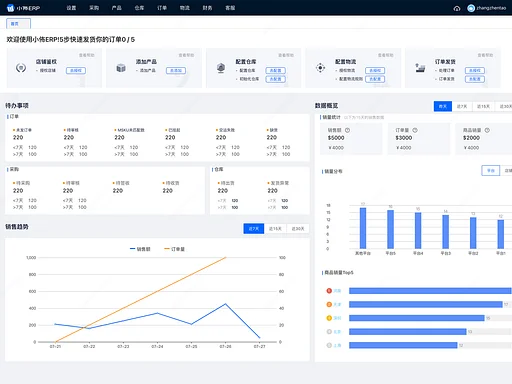Click 去授权 button beside 授权物流 item
The image size is (512, 384).
click(x=375, y=70)
